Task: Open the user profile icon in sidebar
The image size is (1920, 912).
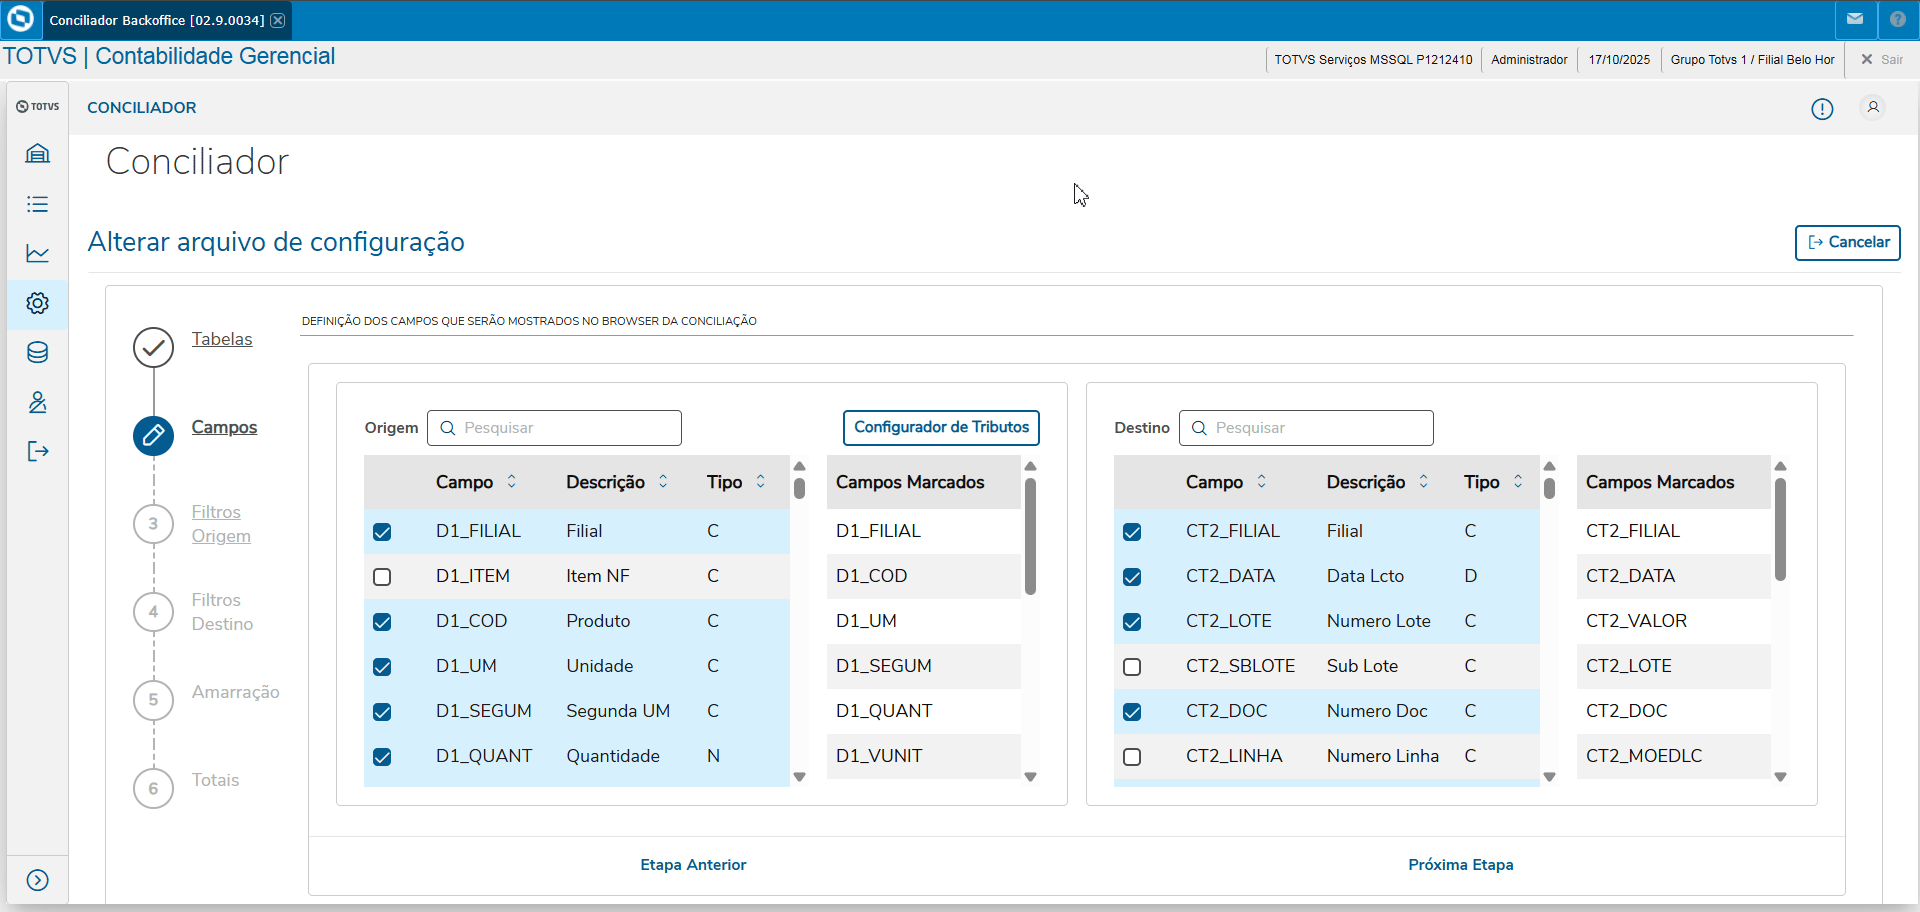Action: pyautogui.click(x=37, y=402)
